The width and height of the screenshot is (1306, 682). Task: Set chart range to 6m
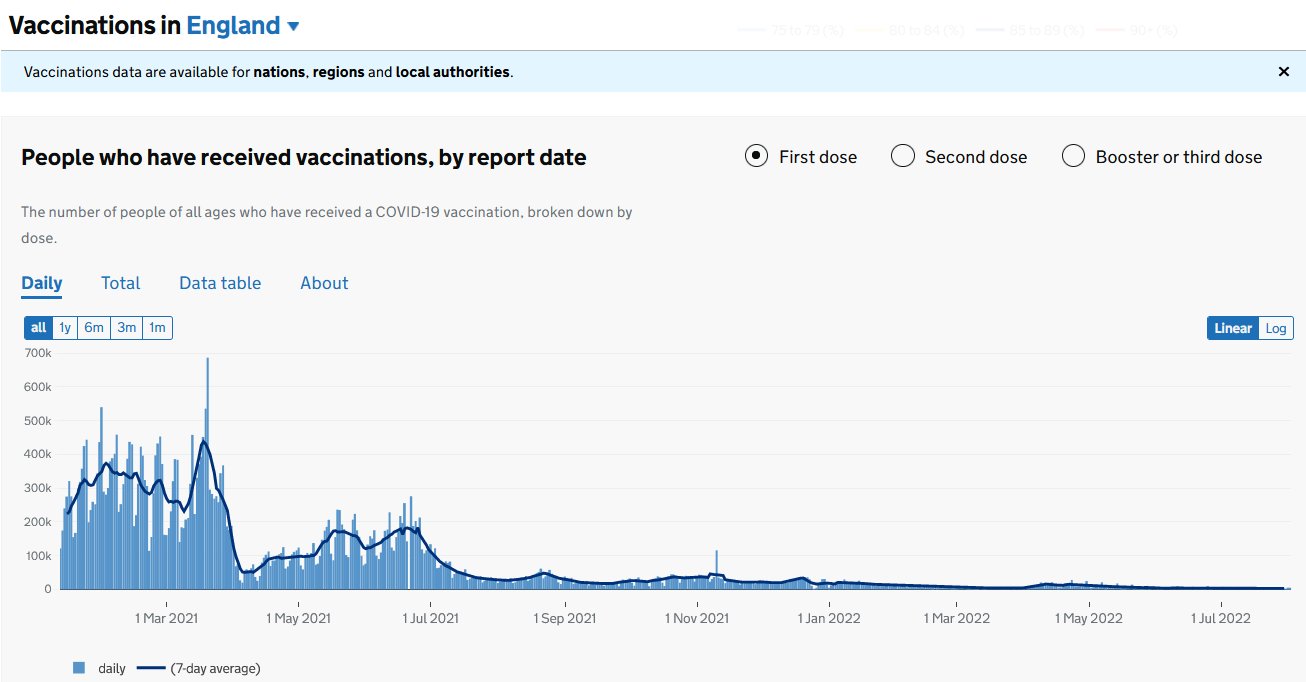pos(94,328)
